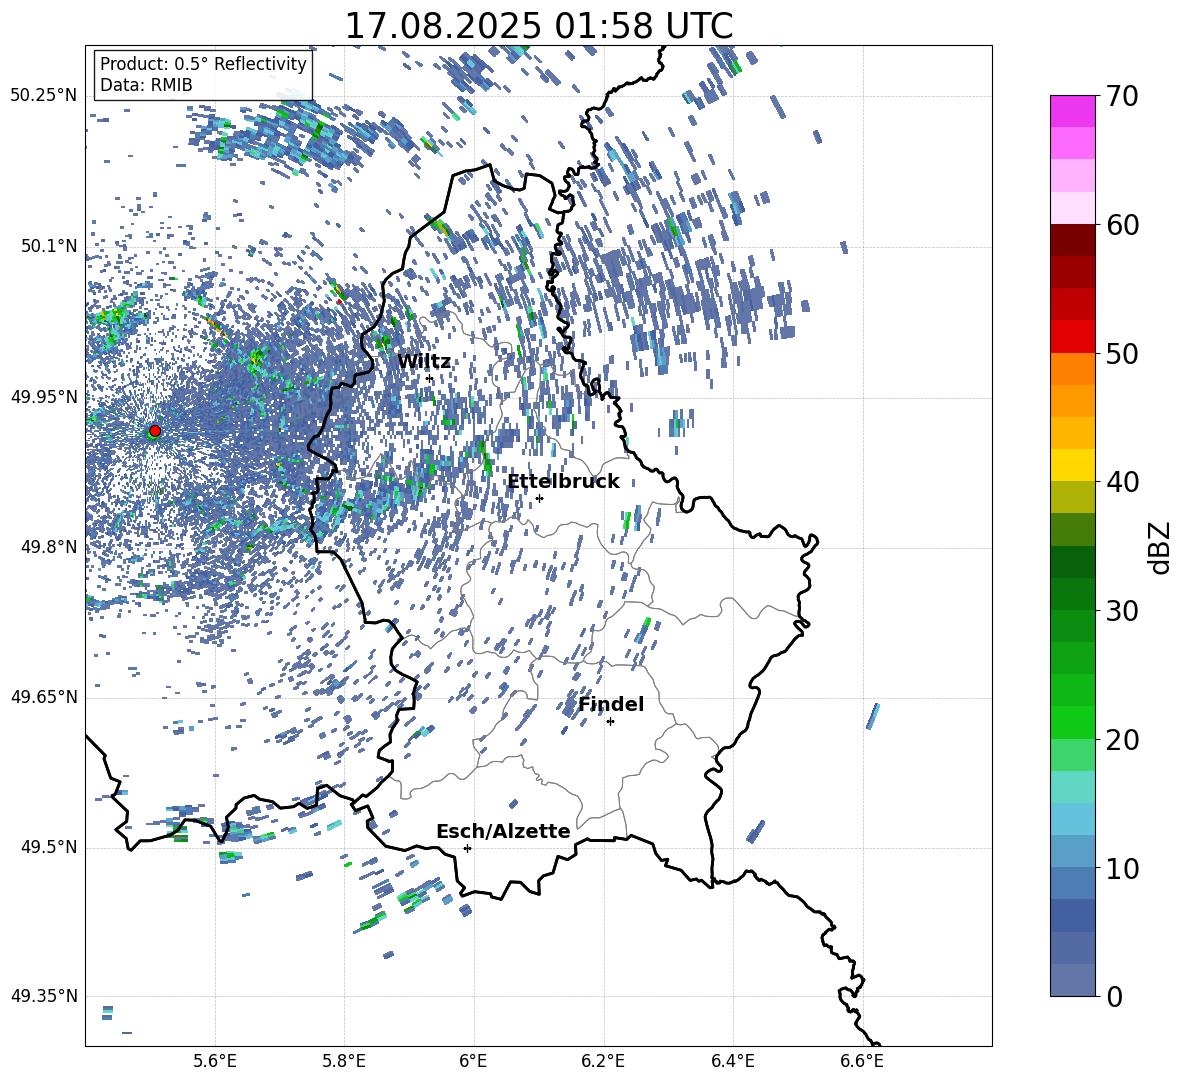1184x1081 pixels.
Task: Select the Findel label
Action: tap(611, 704)
